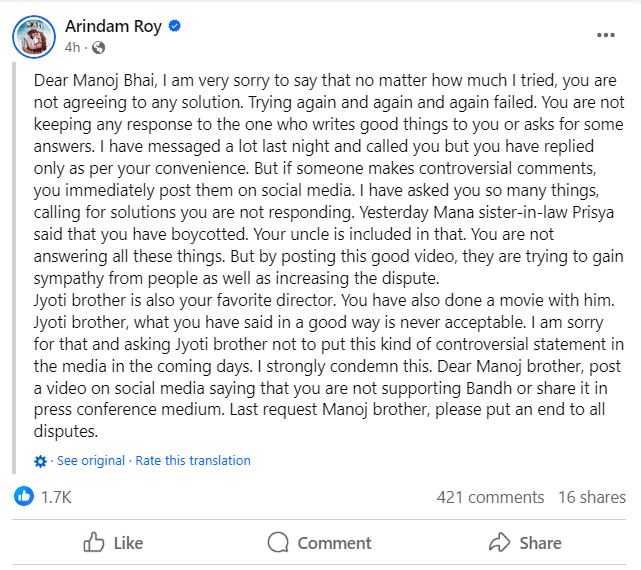The image size is (641, 570).
Task: Show who reacted via 1.7K count
Action: tap(55, 496)
